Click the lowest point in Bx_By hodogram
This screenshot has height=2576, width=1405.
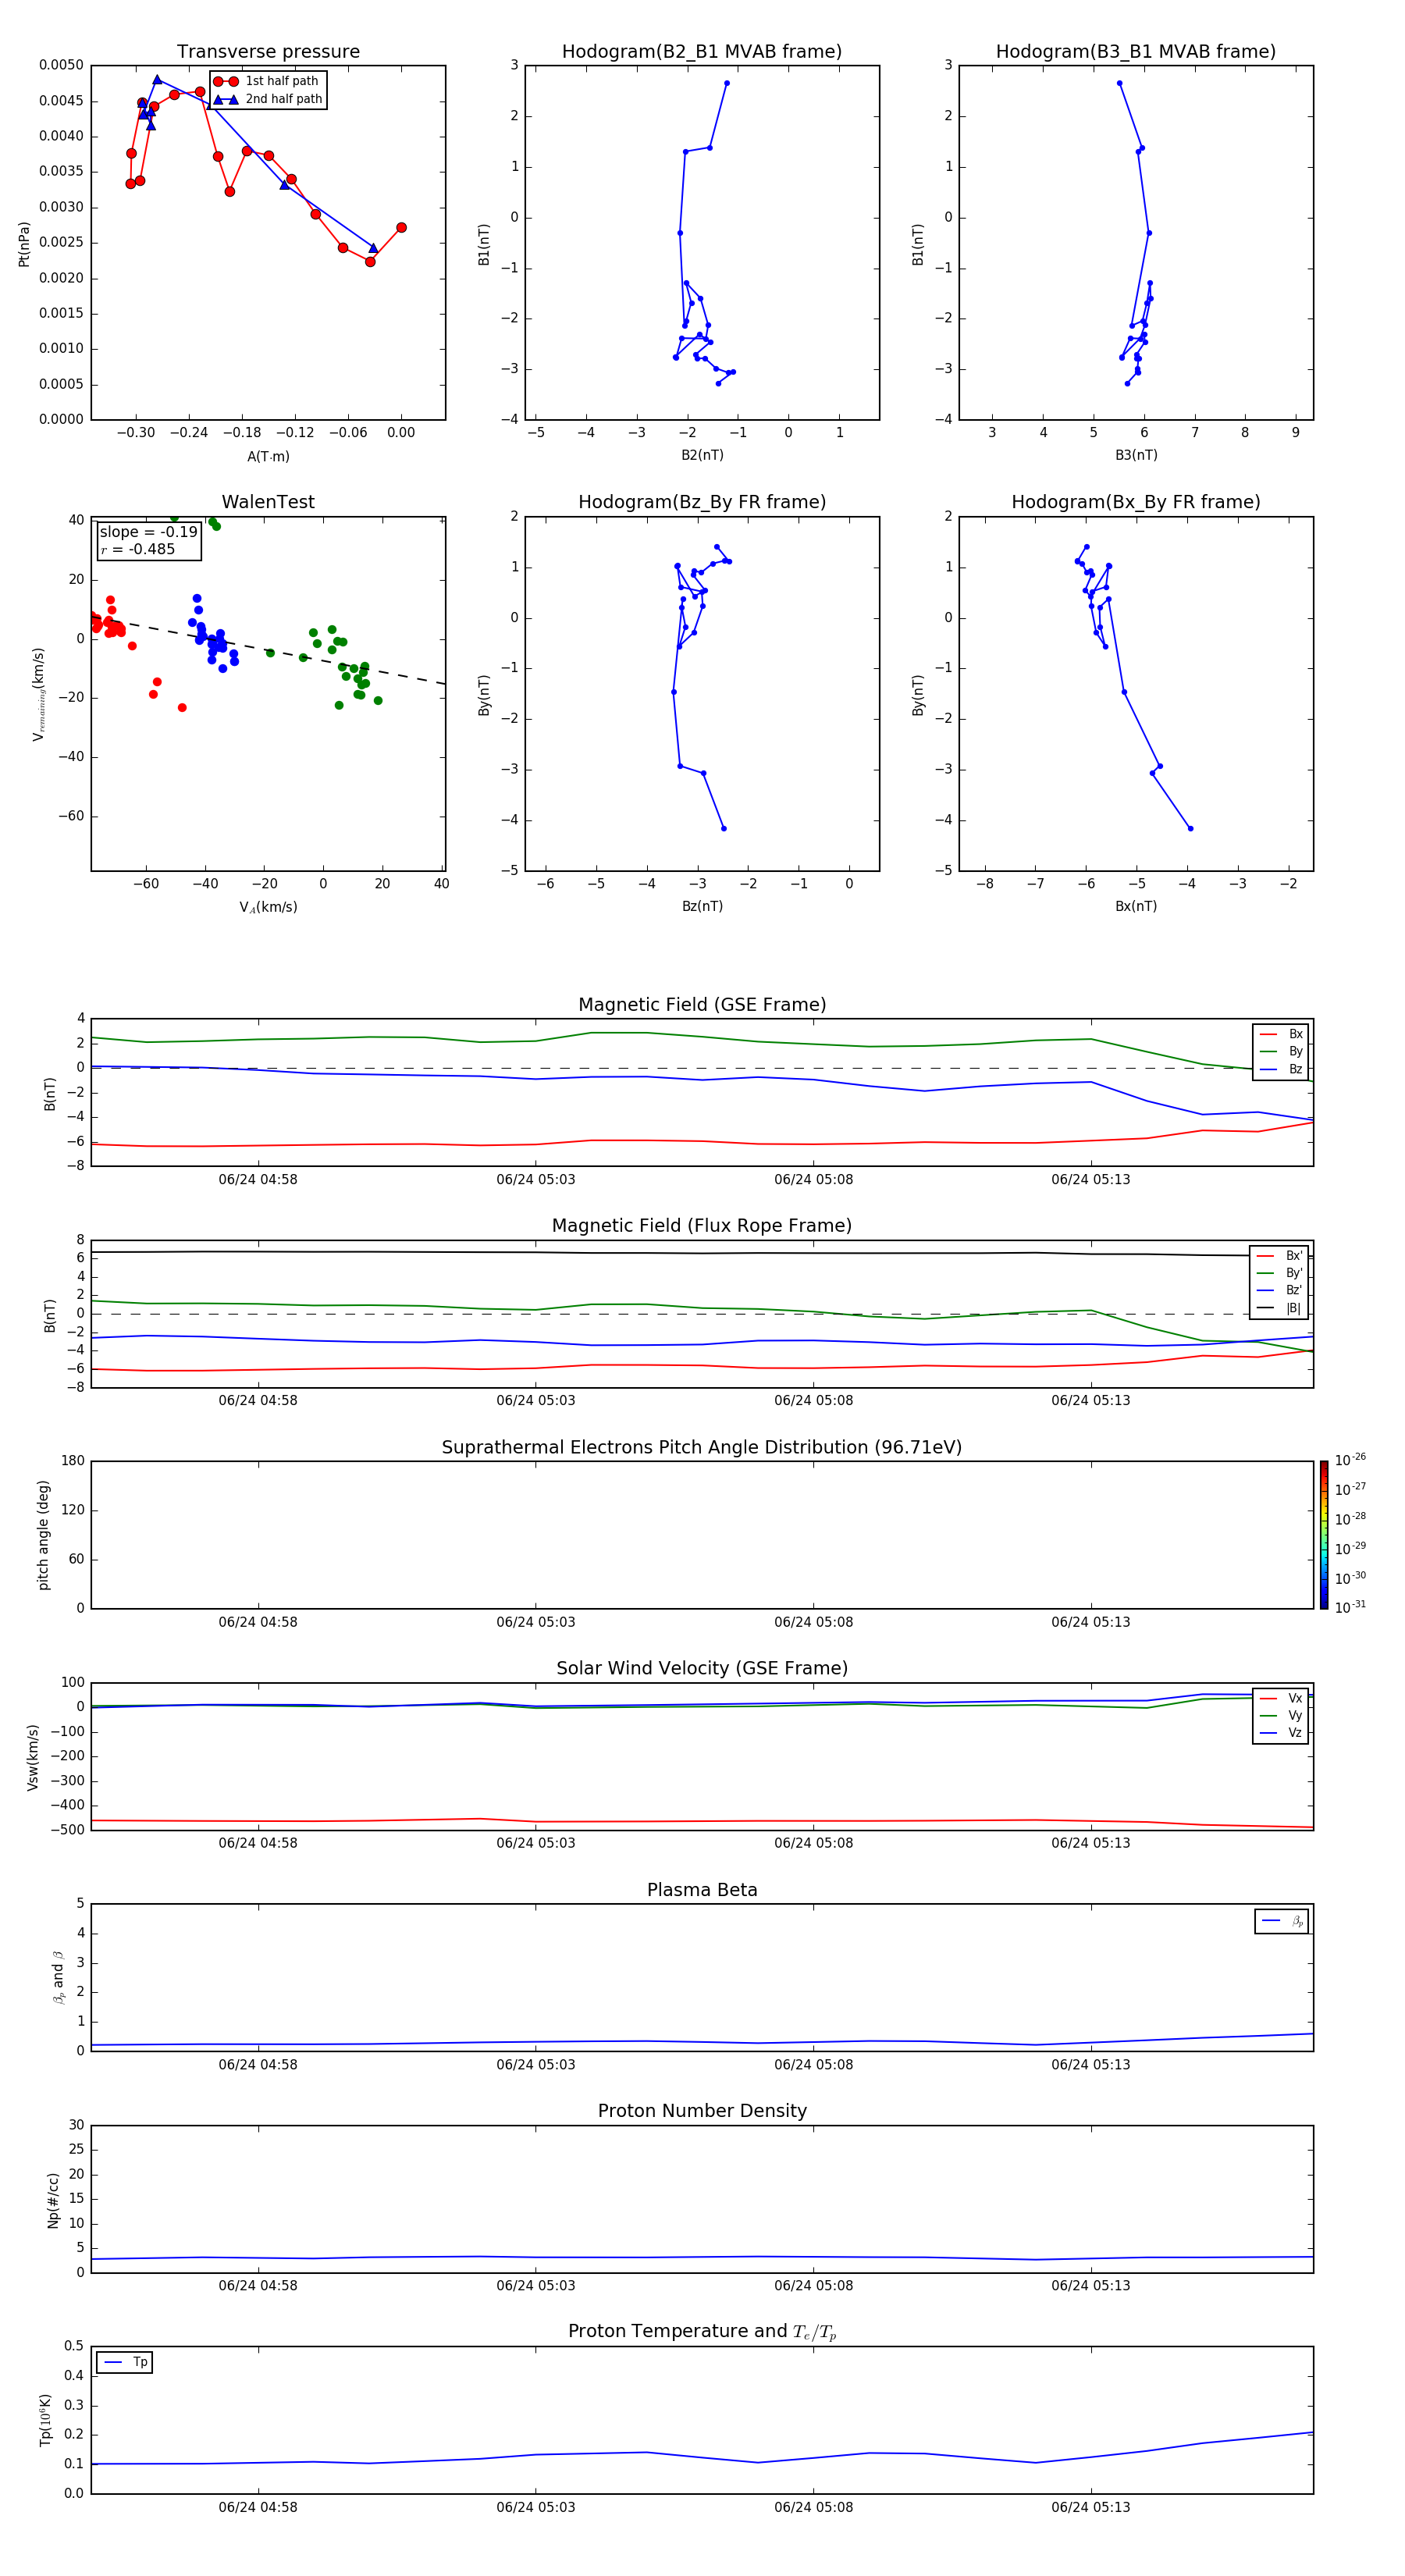(x=1190, y=828)
